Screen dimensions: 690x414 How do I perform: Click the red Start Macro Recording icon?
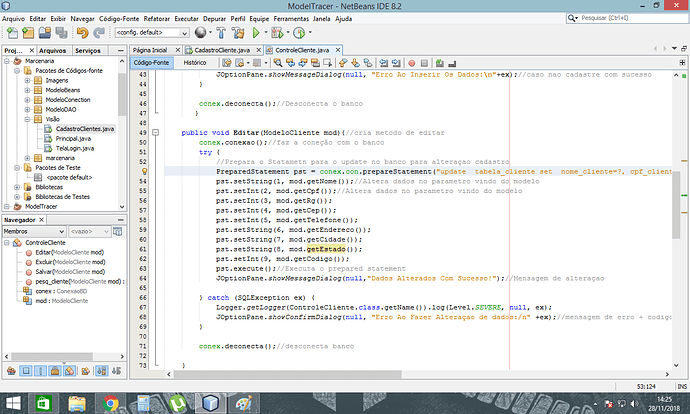click(x=412, y=63)
